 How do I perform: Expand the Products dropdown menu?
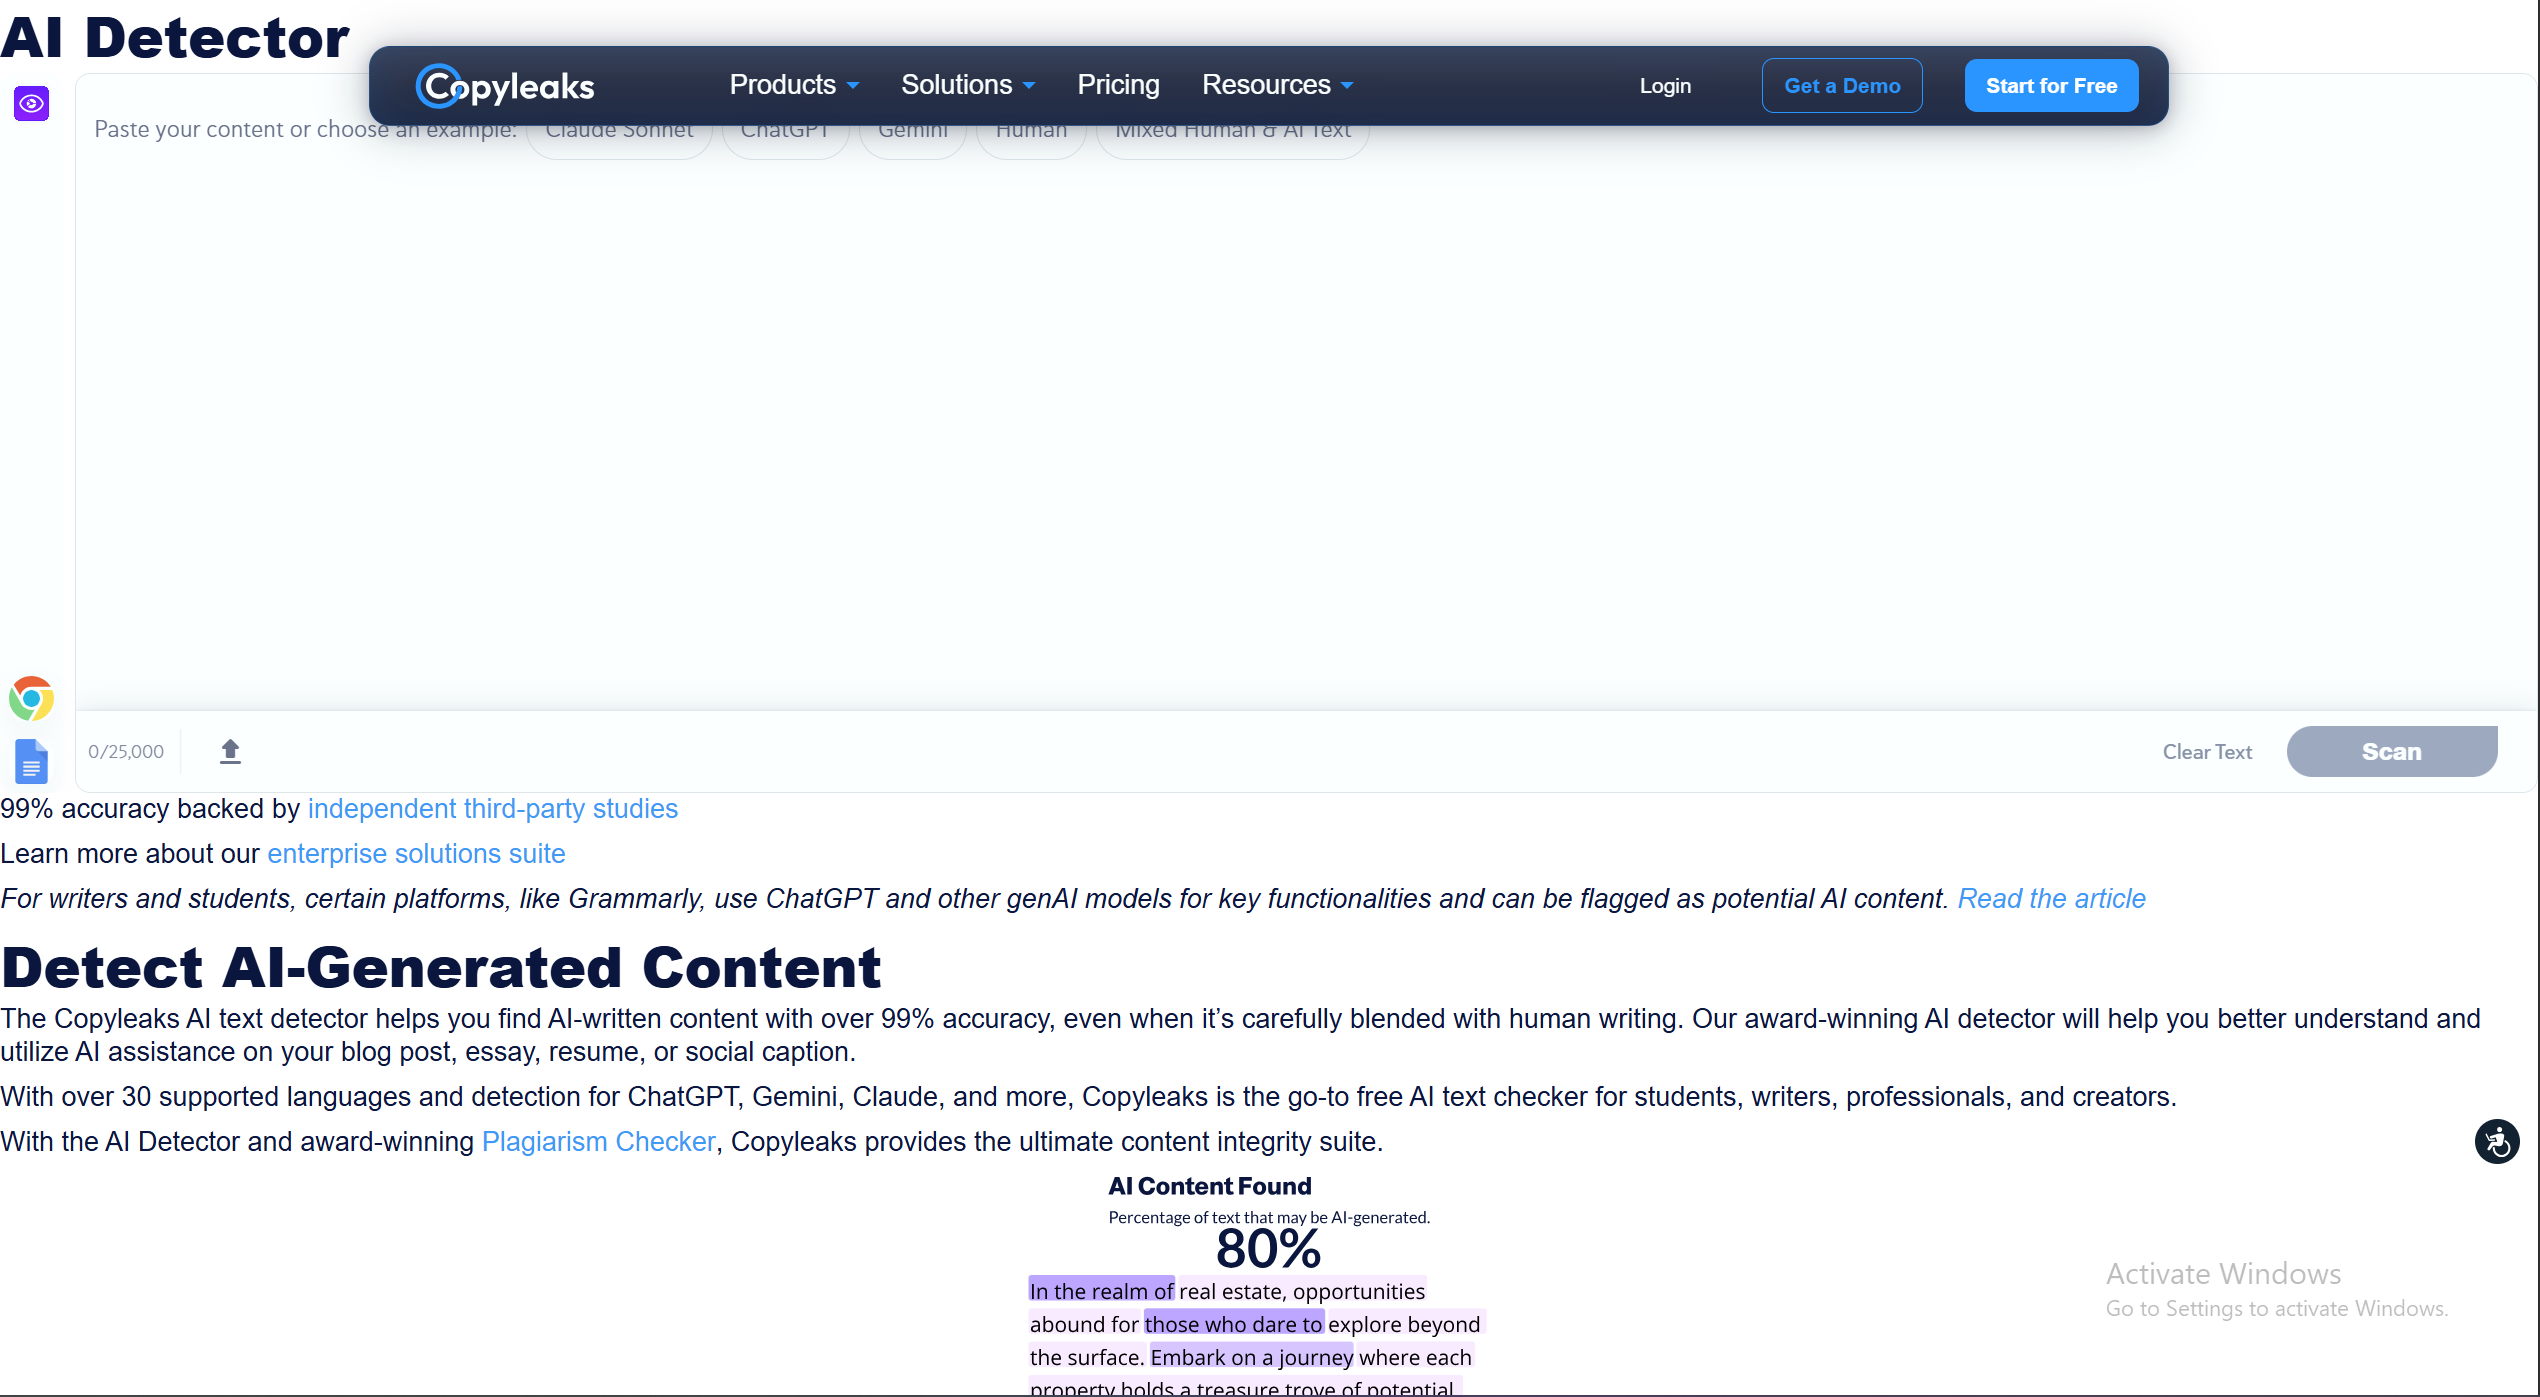[794, 85]
